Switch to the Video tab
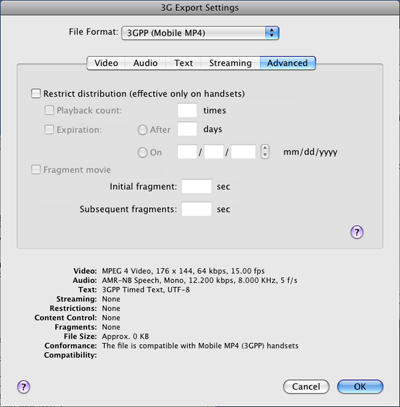Viewport: 400px width, 407px height. 106,63
